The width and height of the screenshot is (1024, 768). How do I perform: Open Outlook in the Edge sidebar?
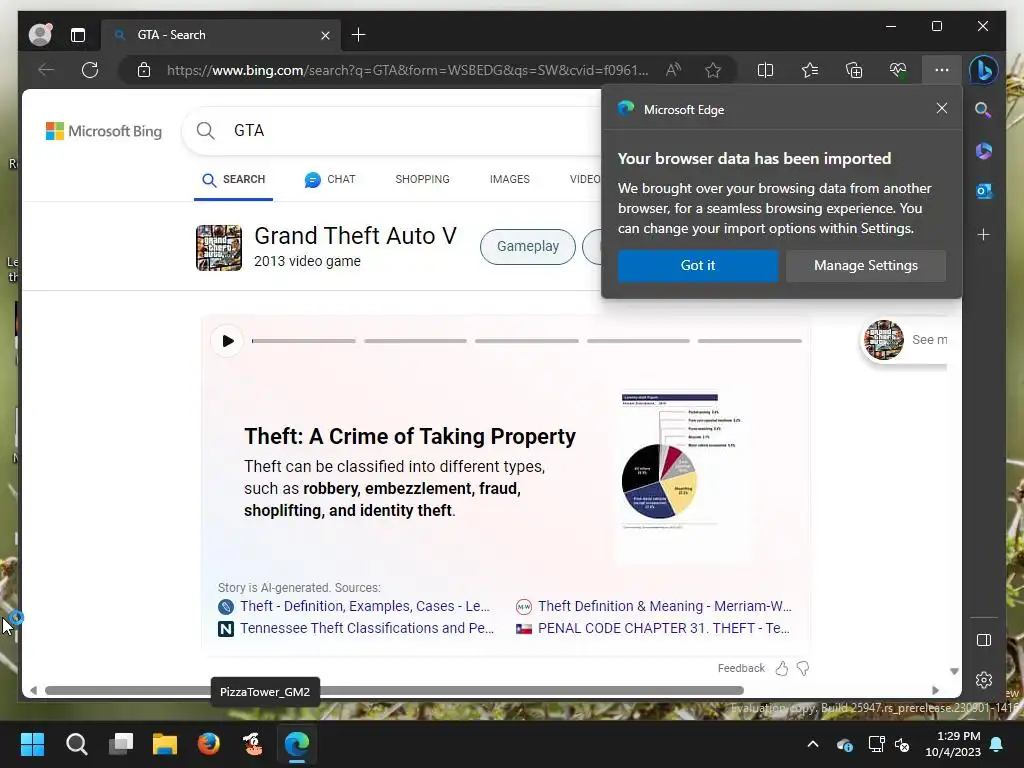coord(984,191)
